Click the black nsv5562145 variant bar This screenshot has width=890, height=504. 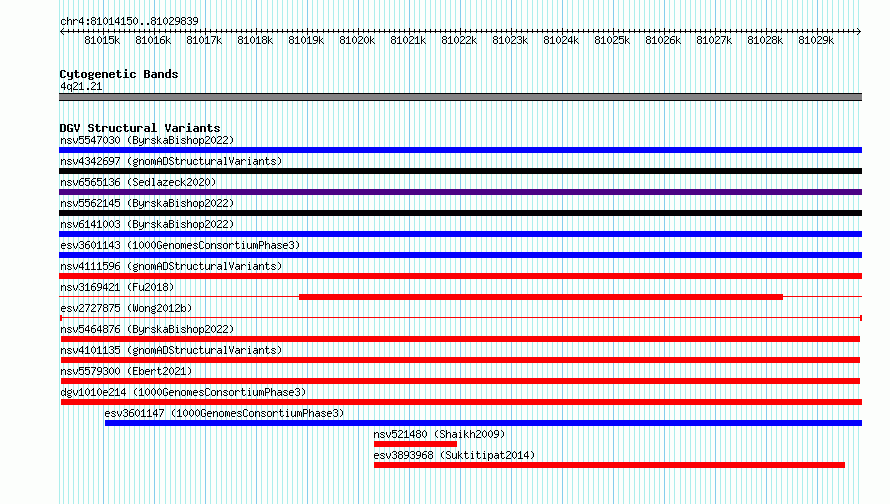coord(460,213)
